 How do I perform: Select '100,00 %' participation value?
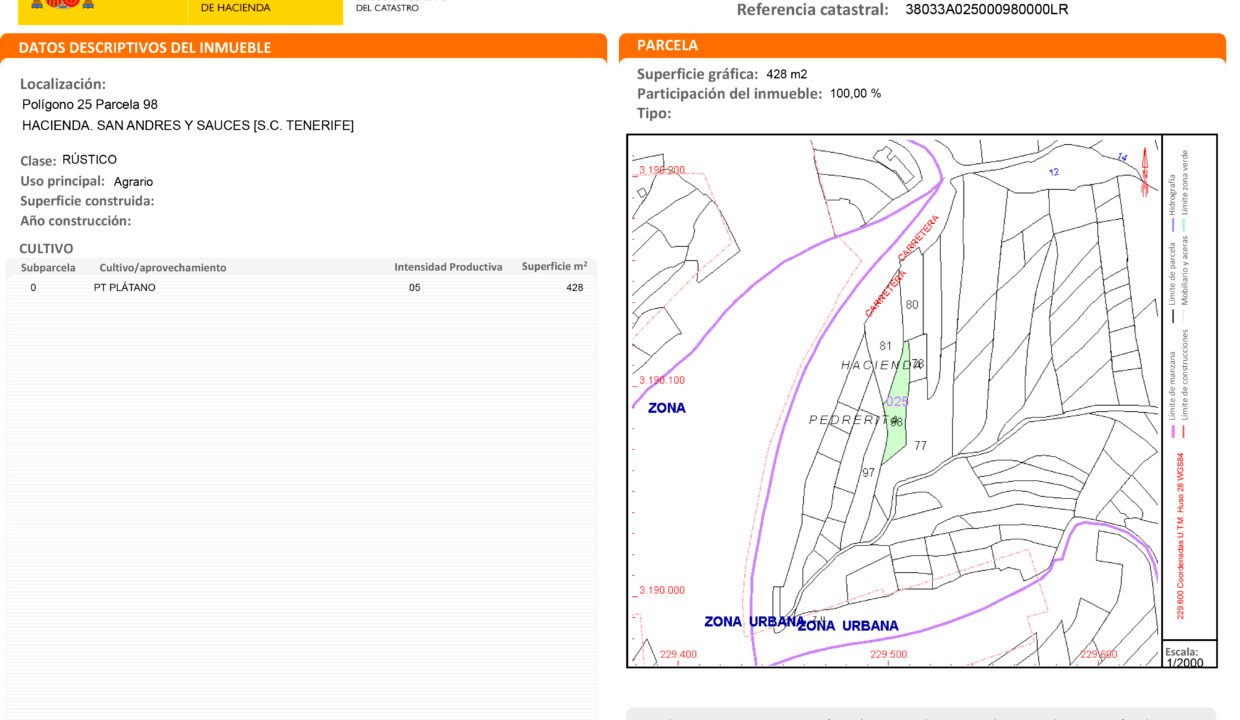tap(856, 94)
